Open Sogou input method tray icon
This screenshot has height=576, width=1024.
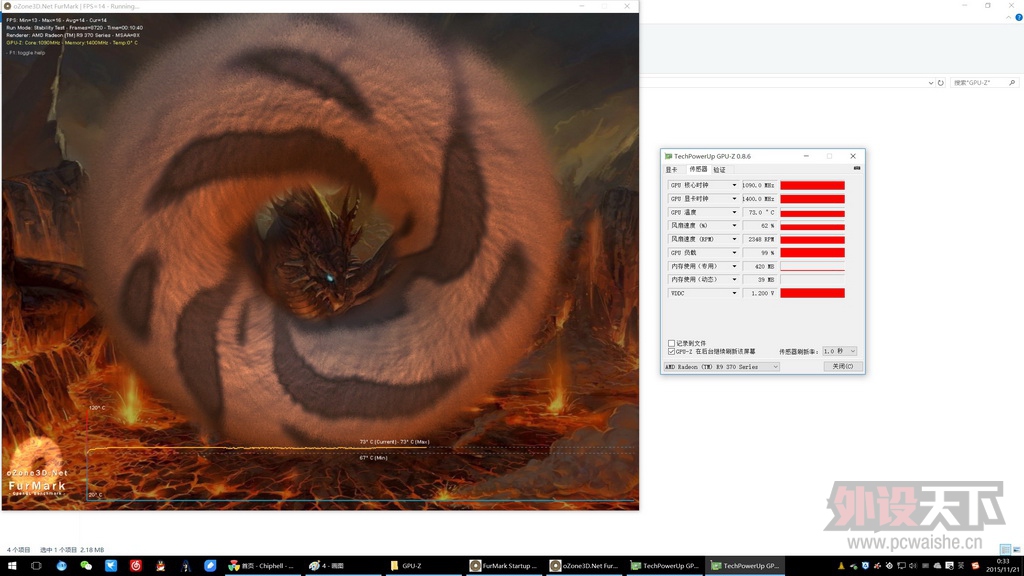click(x=975, y=566)
